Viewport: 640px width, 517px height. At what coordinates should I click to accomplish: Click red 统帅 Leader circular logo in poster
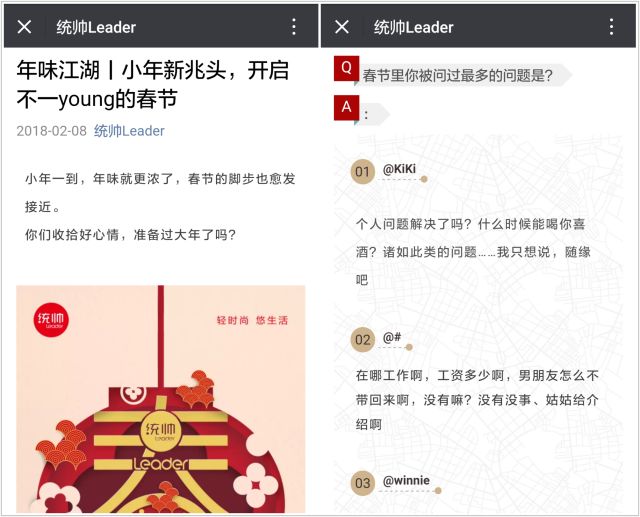[51, 320]
